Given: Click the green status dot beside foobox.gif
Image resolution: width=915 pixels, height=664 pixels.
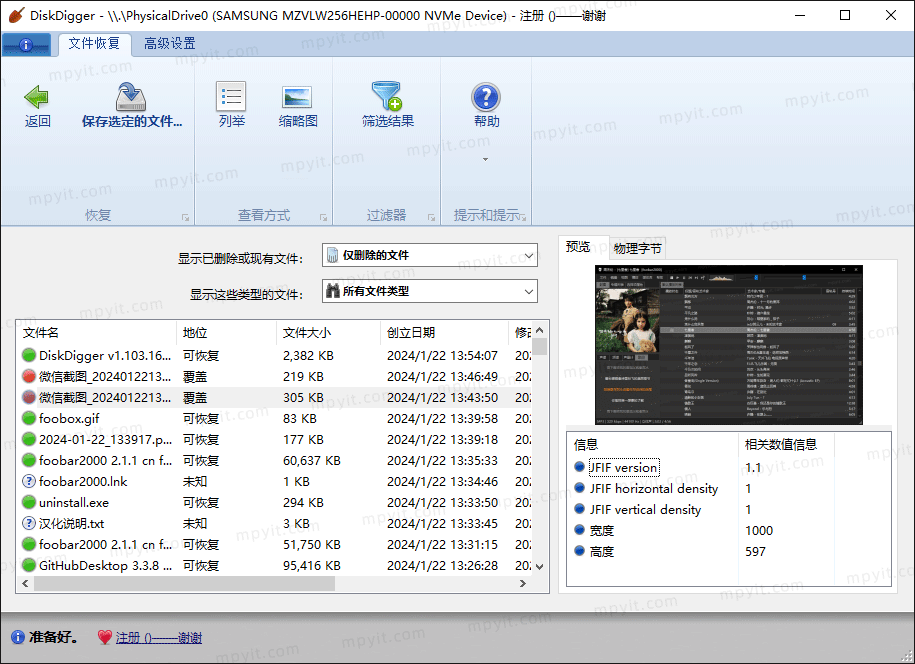Looking at the screenshot, I should click(x=29, y=418).
